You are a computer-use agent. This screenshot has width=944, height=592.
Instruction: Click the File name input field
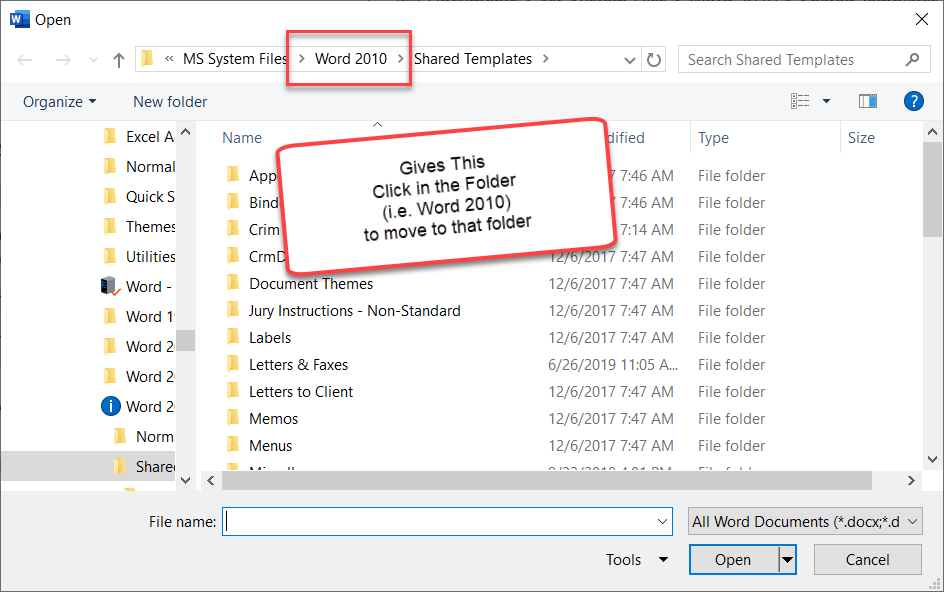[x=447, y=522]
